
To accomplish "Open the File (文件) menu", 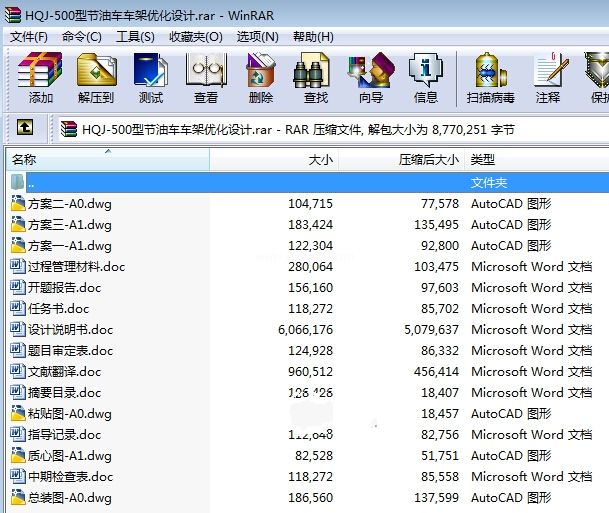I will coord(29,37).
